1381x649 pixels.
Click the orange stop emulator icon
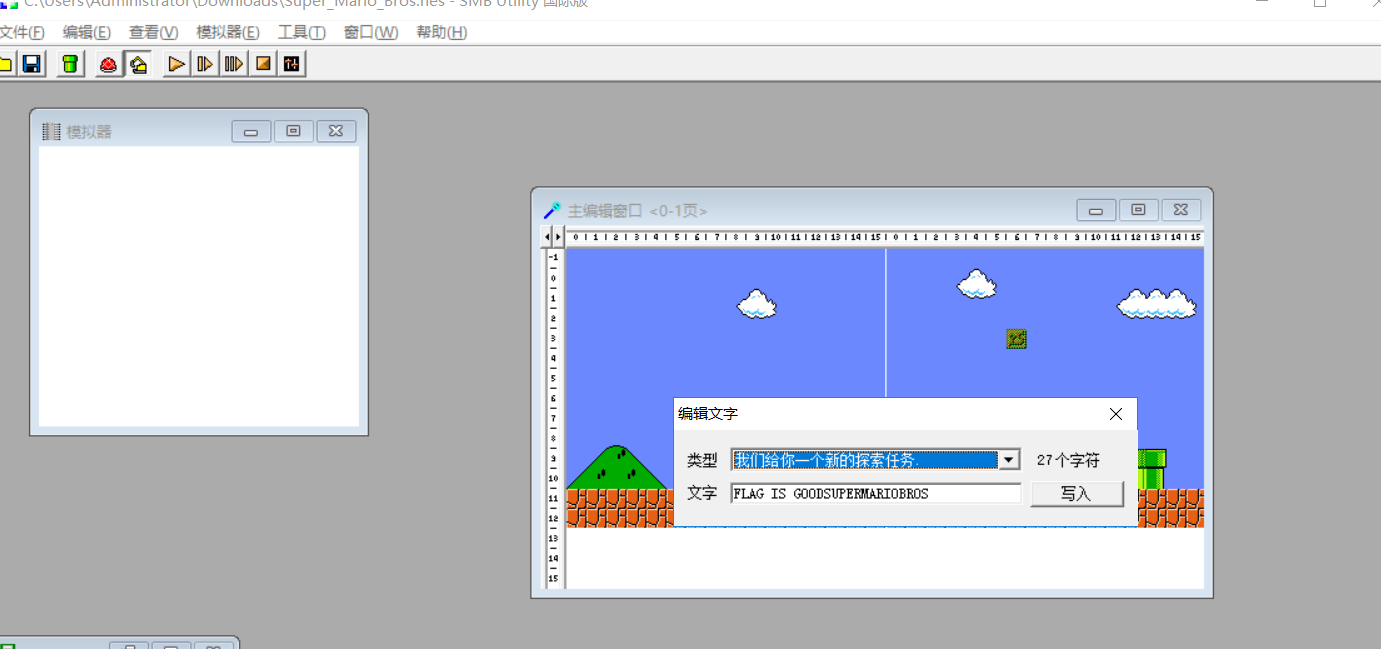(263, 64)
